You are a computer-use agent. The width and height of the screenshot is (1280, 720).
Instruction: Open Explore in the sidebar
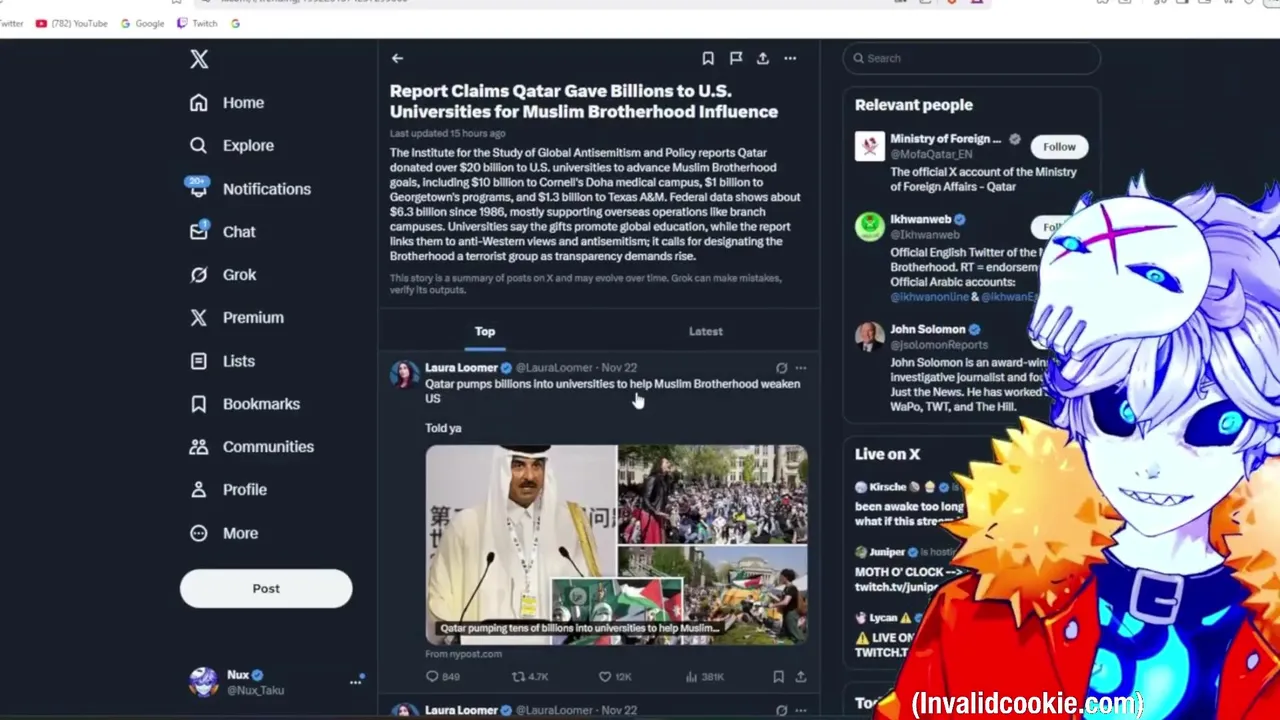(x=232, y=146)
